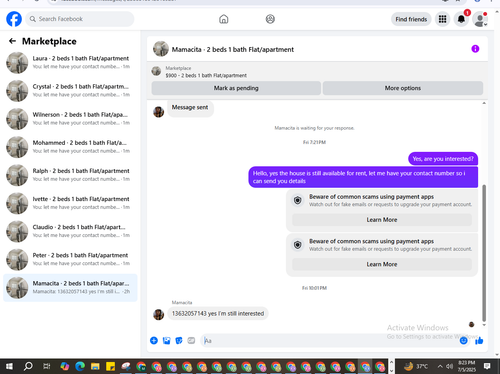Viewport: 500px width, 374px height.
Task: Open Task View on the taskbar
Action: [47, 367]
